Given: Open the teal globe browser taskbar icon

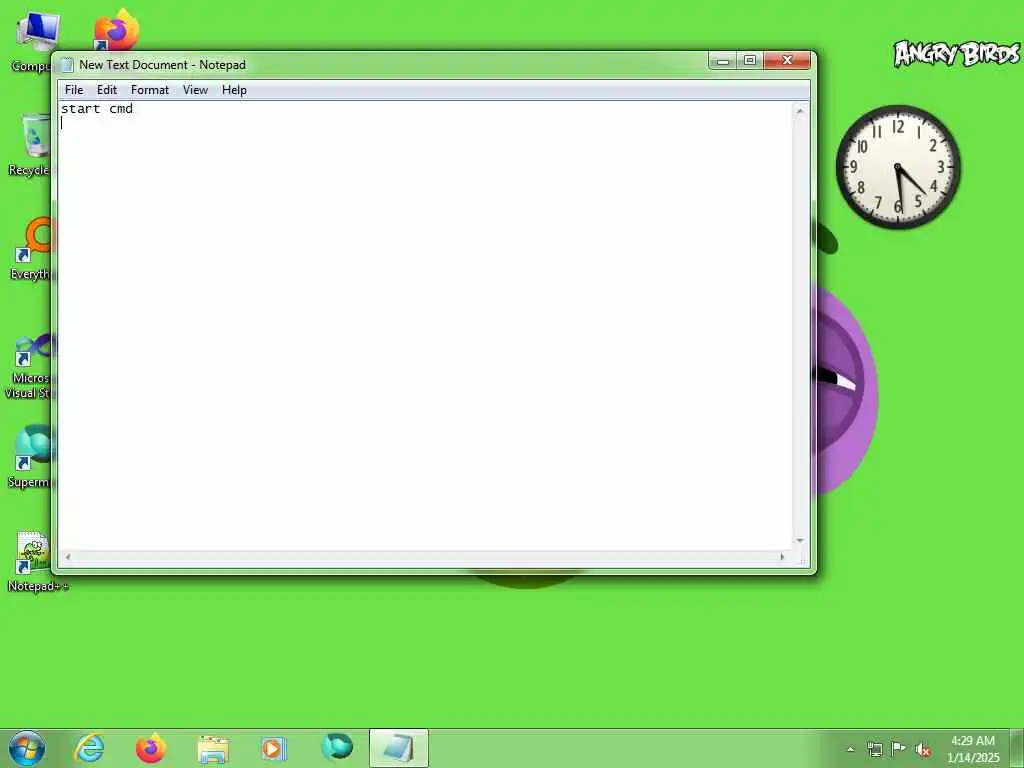Looking at the screenshot, I should (x=337, y=747).
